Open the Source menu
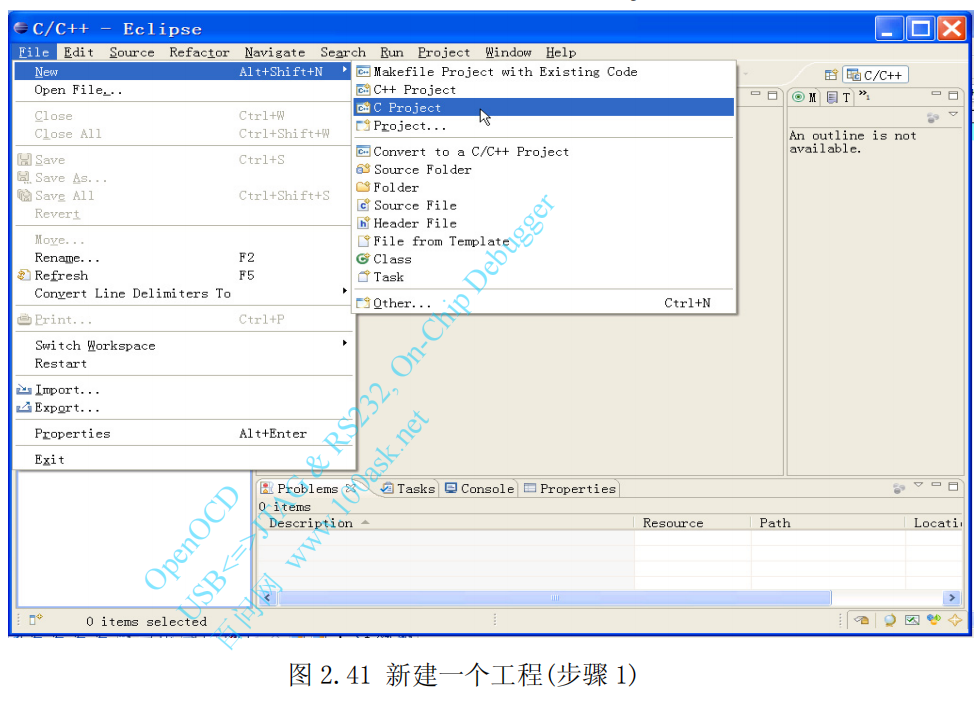The image size is (979, 701). (132, 52)
